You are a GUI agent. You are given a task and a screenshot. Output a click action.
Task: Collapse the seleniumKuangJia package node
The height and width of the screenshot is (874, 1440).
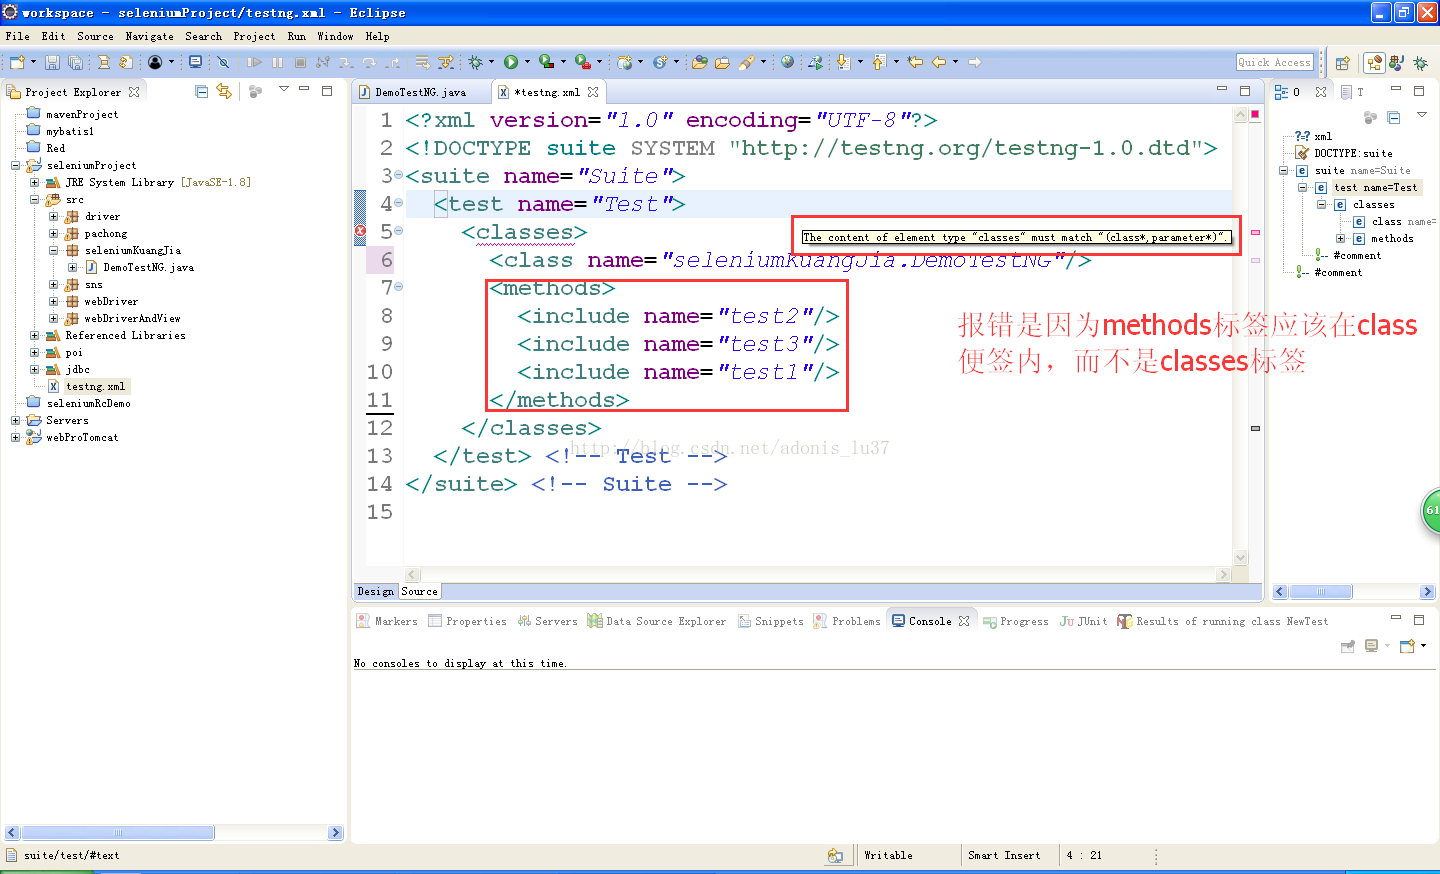click(54, 251)
